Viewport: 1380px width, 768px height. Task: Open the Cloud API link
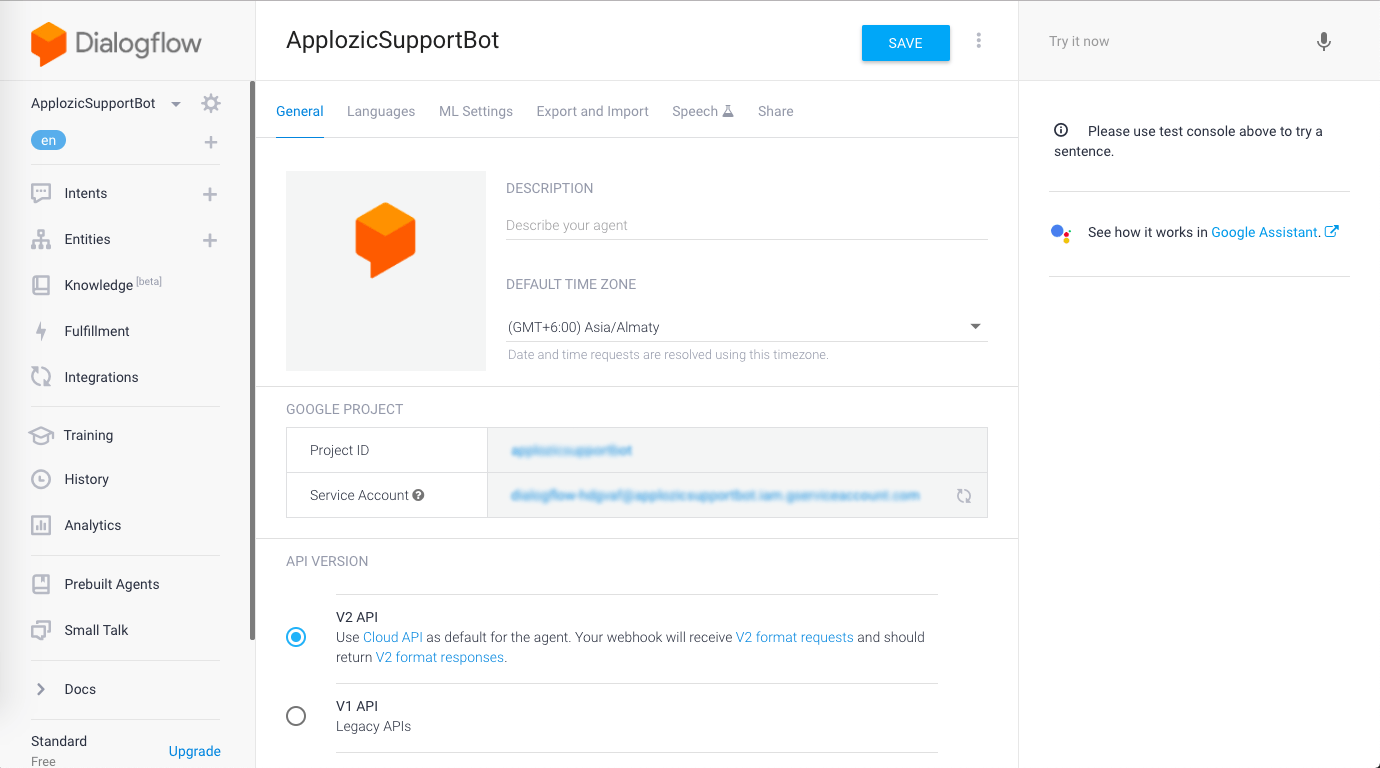[x=393, y=637]
